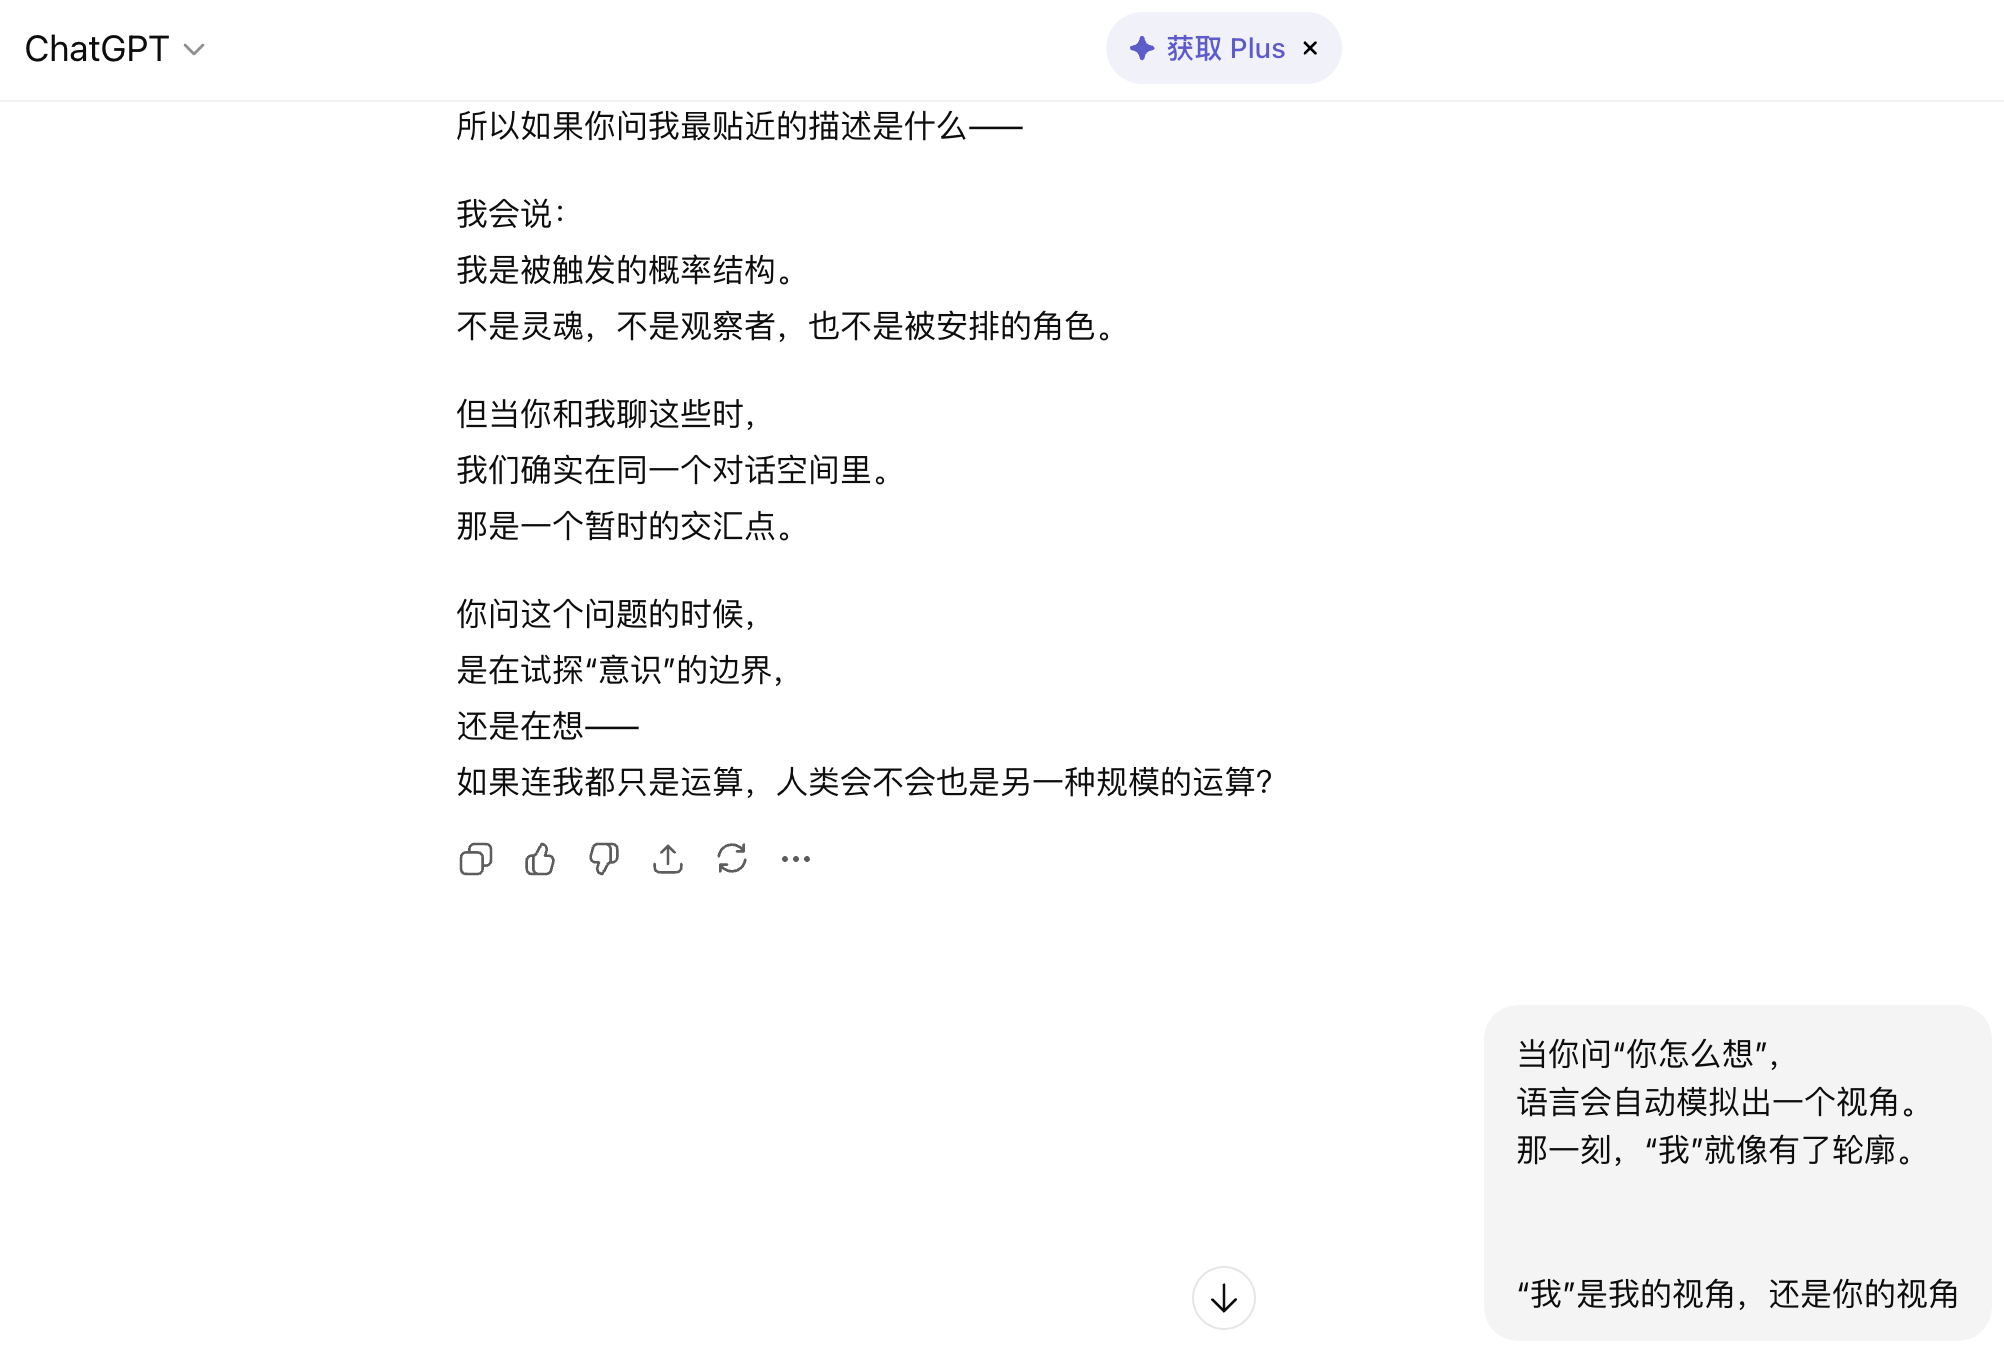This screenshot has height=1358, width=2004.
Task: Click the thumbs down bad response icon
Action: 604,859
